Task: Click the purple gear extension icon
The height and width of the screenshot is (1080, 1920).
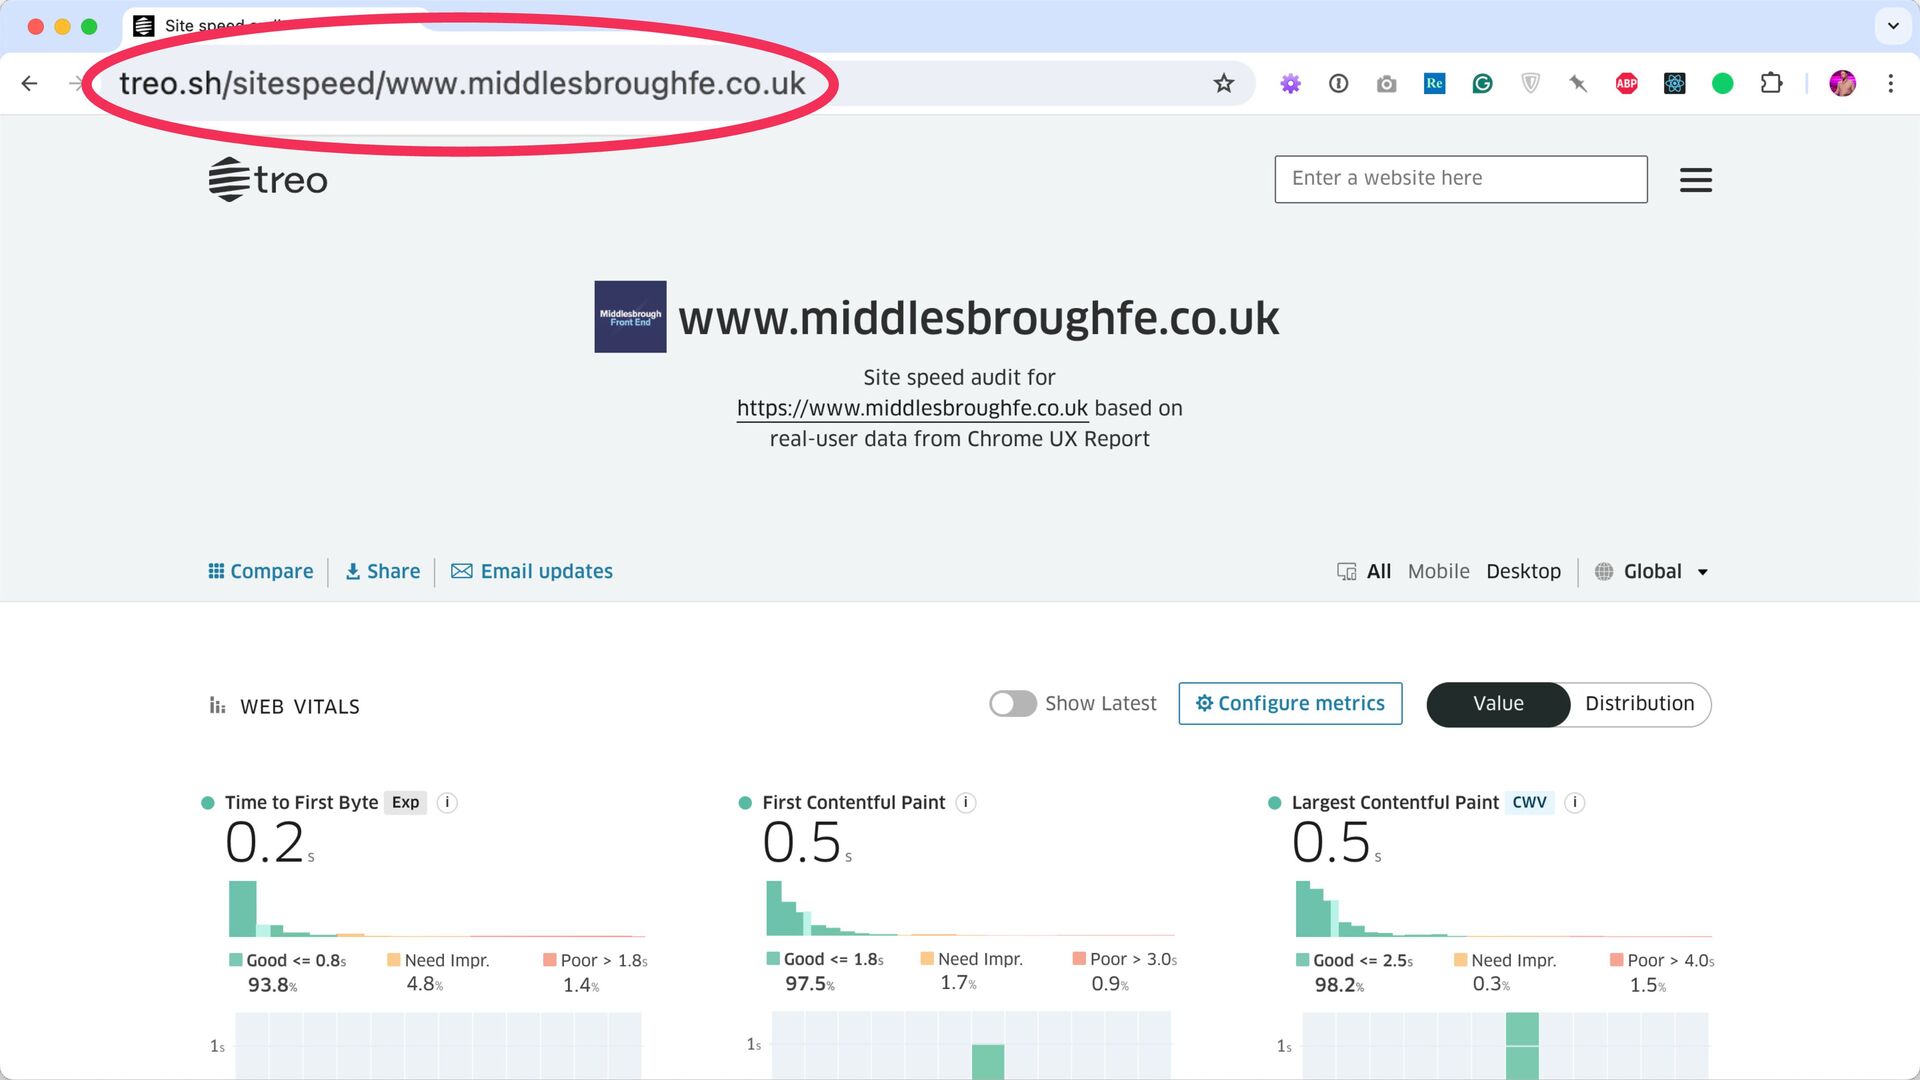Action: [x=1290, y=84]
